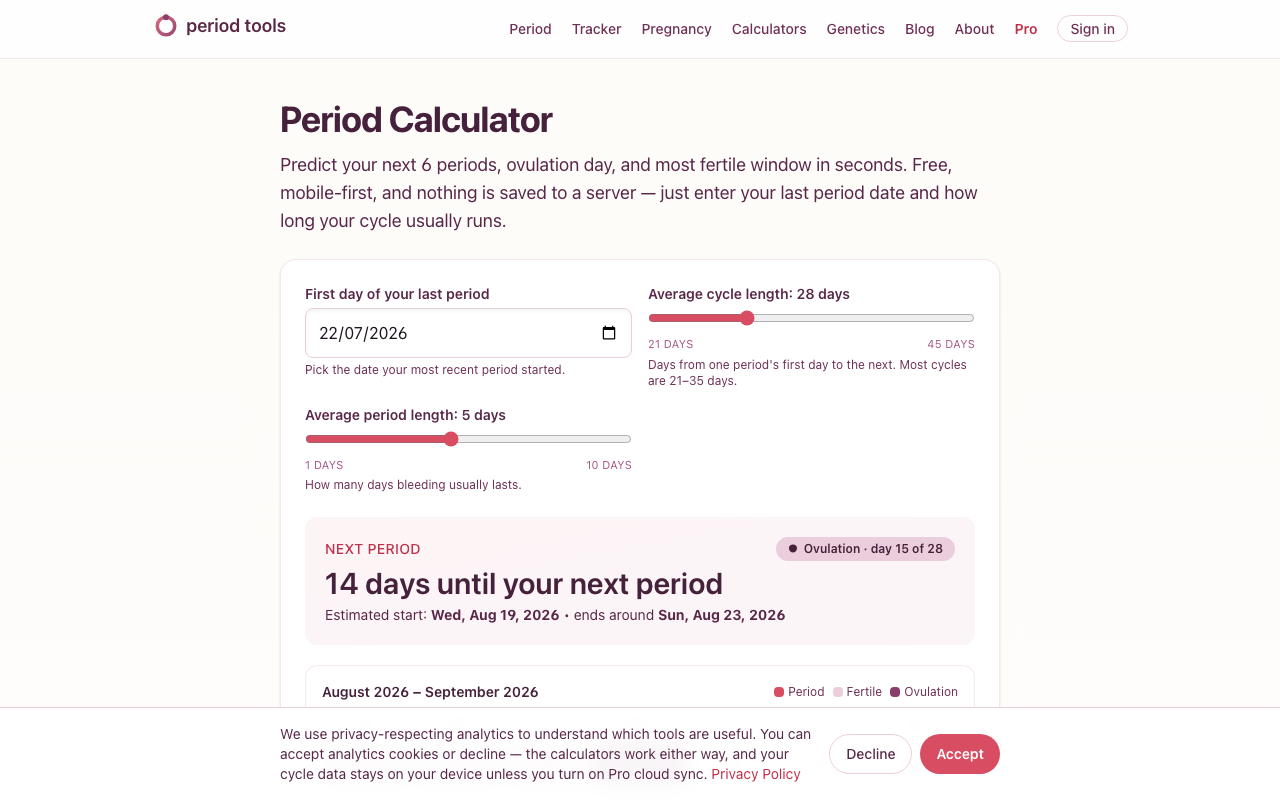Click the Ovulation day 15 of 28 badge
Screen dimensions: 1280x800
(x=865, y=549)
